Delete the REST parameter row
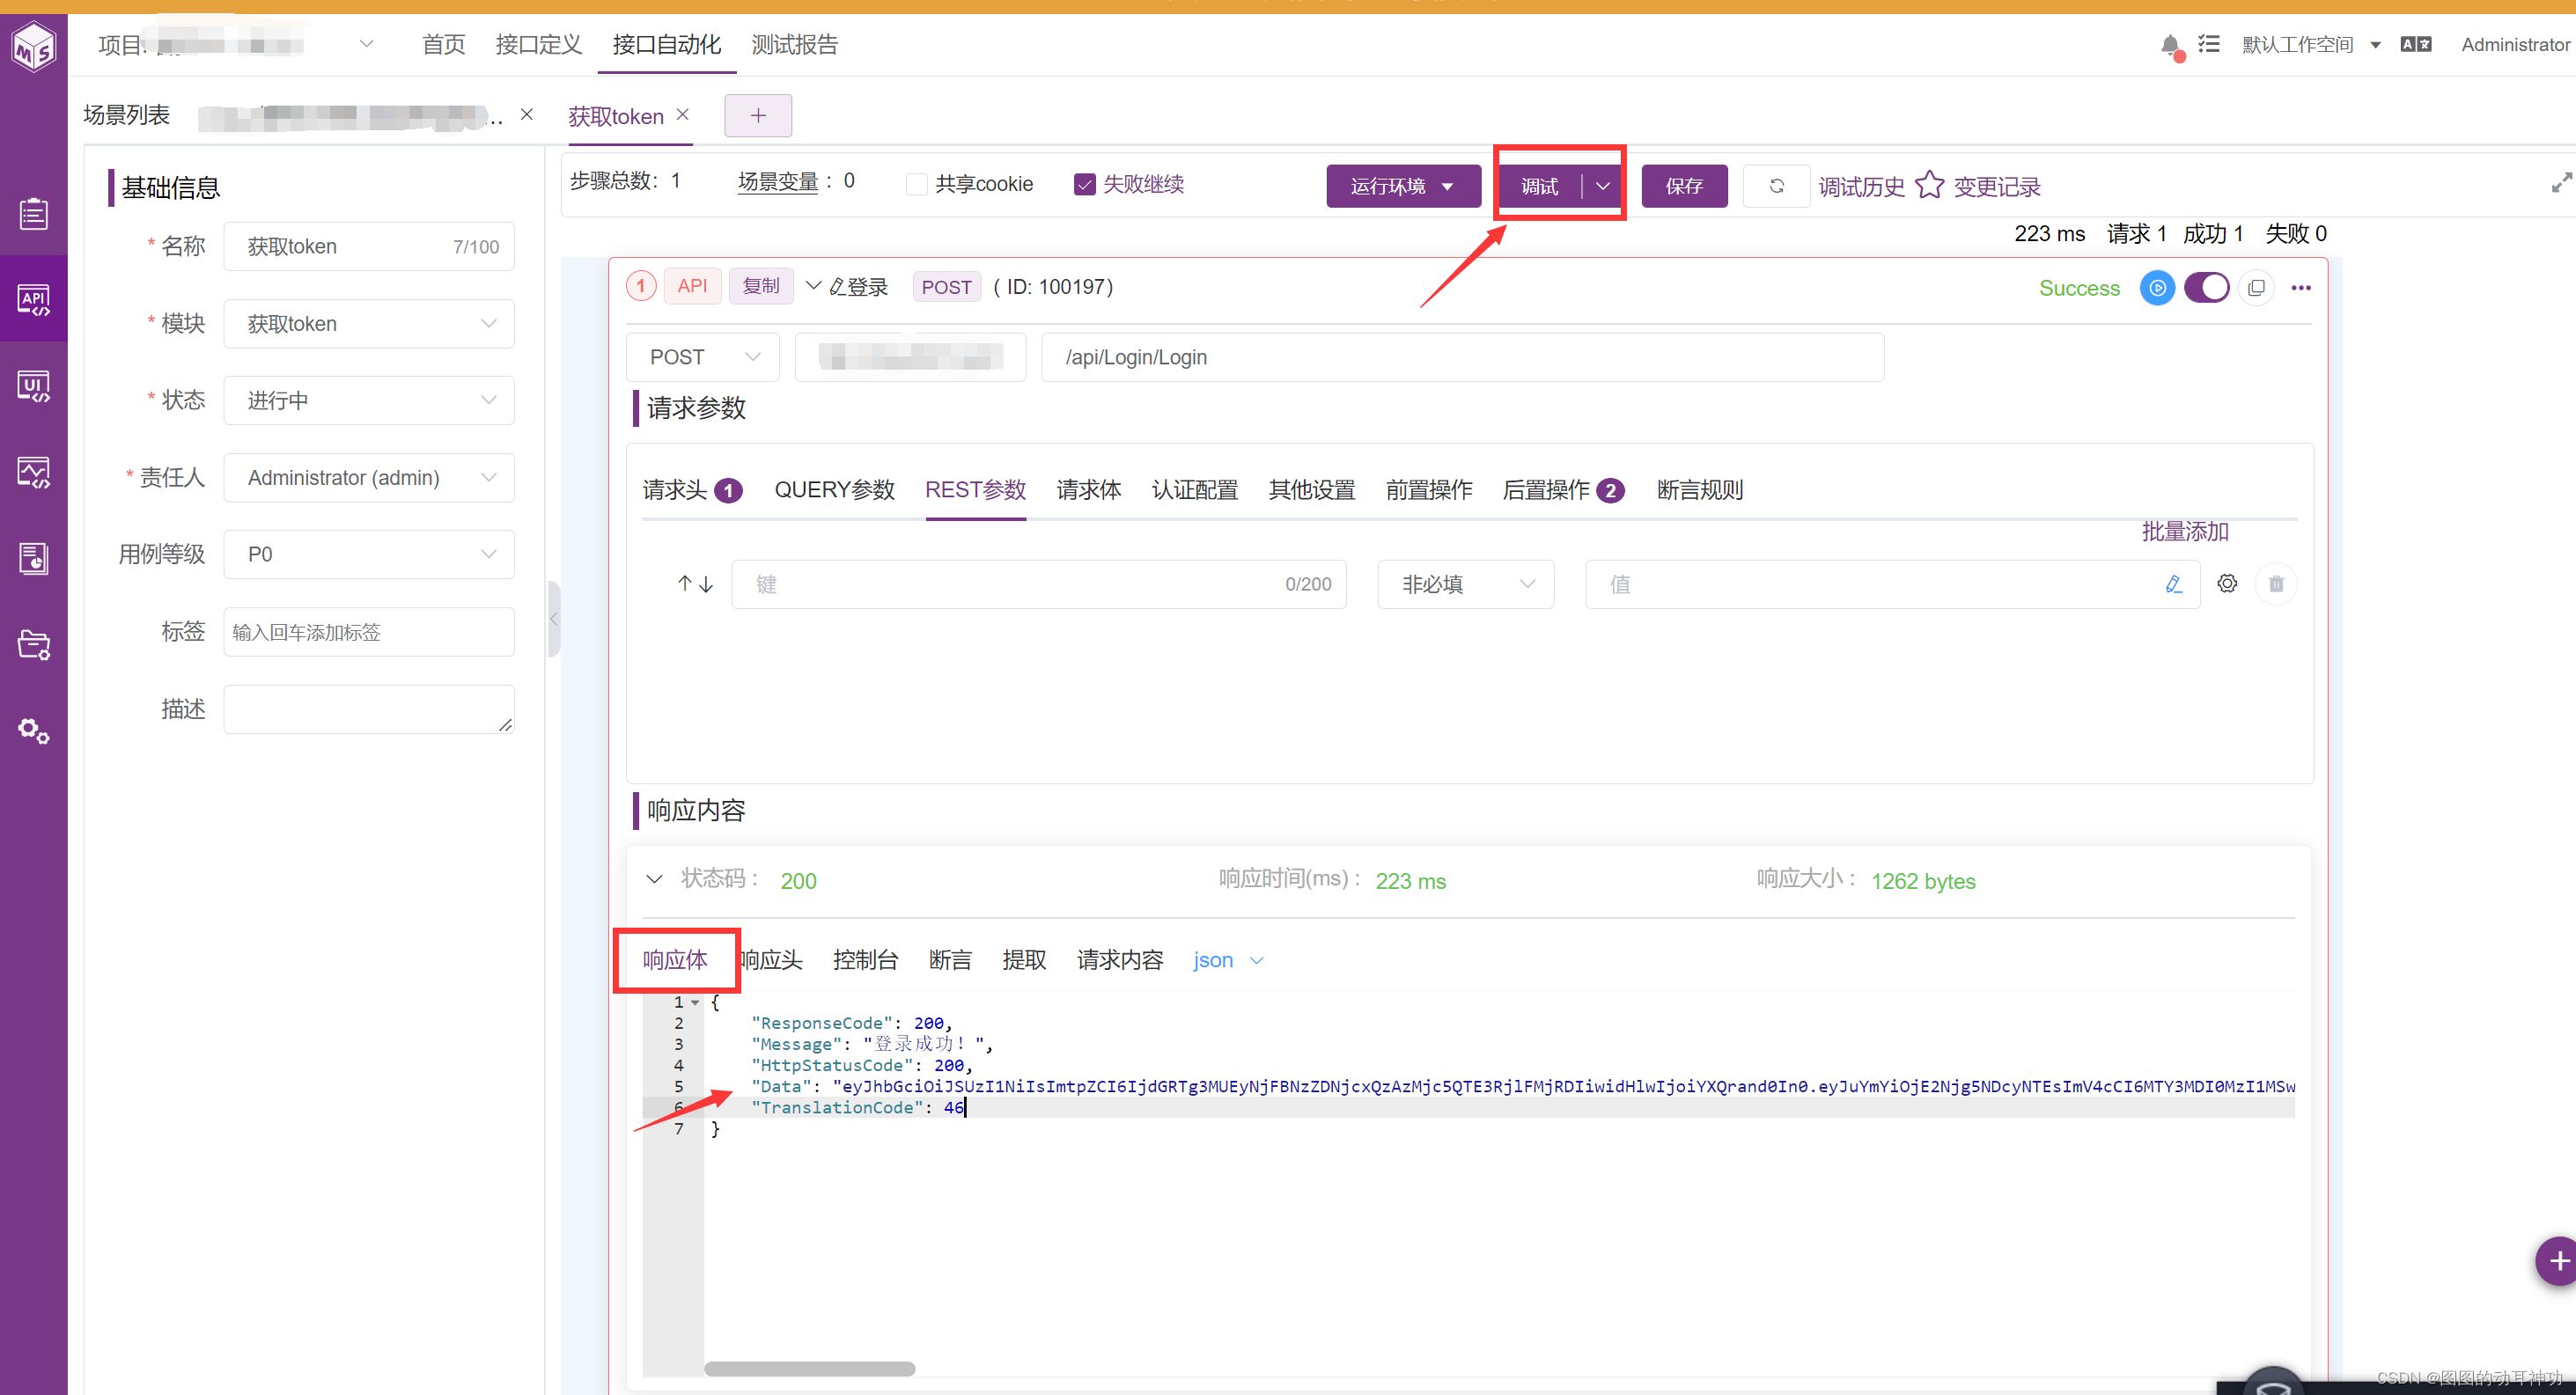The height and width of the screenshot is (1395, 2576). click(2276, 584)
